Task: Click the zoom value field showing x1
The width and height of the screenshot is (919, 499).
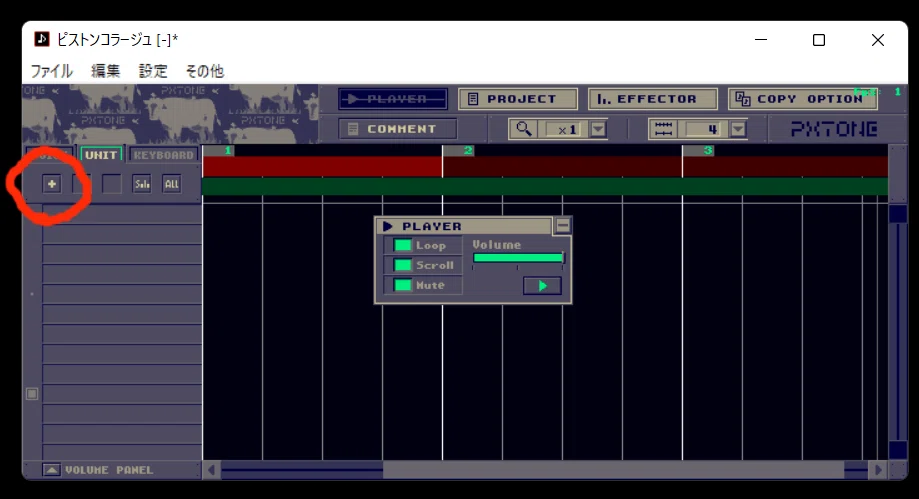Action: click(565, 130)
